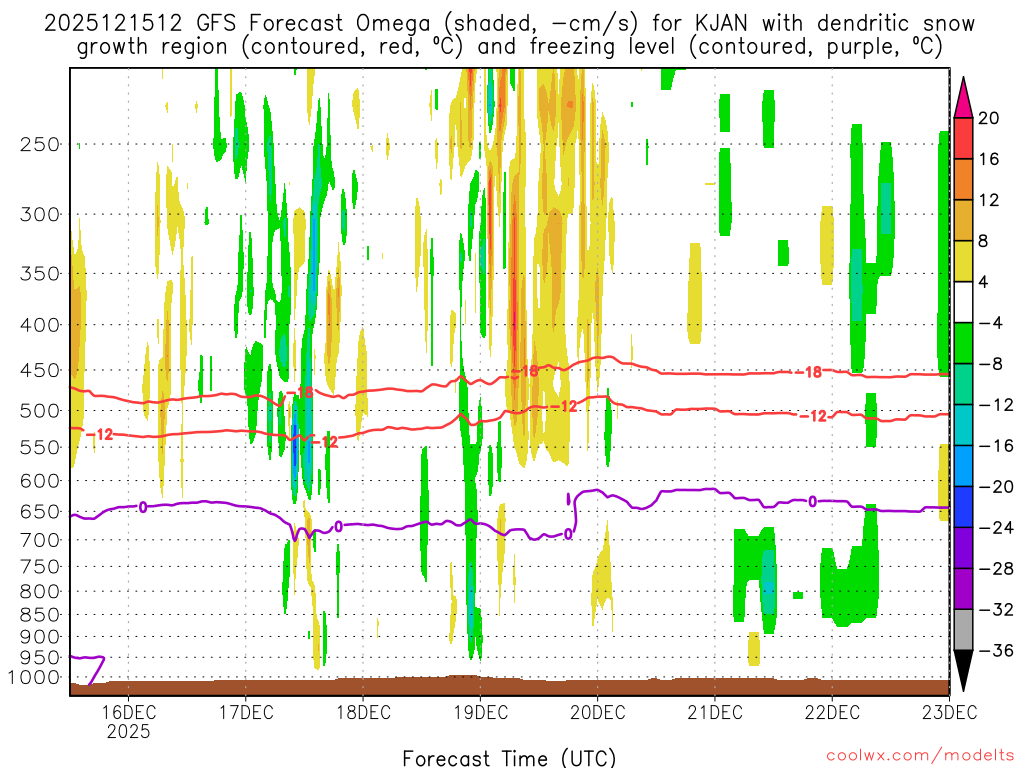Click the dark orange 12 to 16 colorbar swatch
This screenshot has width=1024, height=768.
(x=963, y=180)
